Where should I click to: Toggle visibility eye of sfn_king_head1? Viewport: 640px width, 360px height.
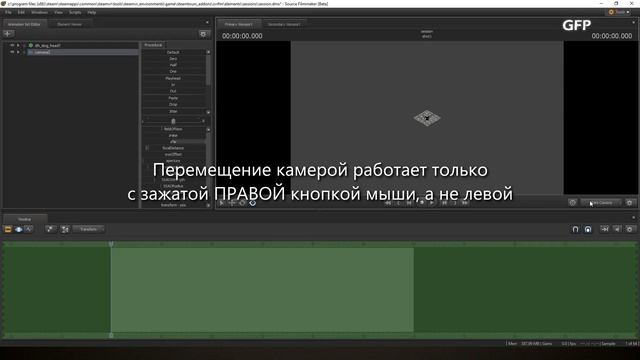[12, 45]
